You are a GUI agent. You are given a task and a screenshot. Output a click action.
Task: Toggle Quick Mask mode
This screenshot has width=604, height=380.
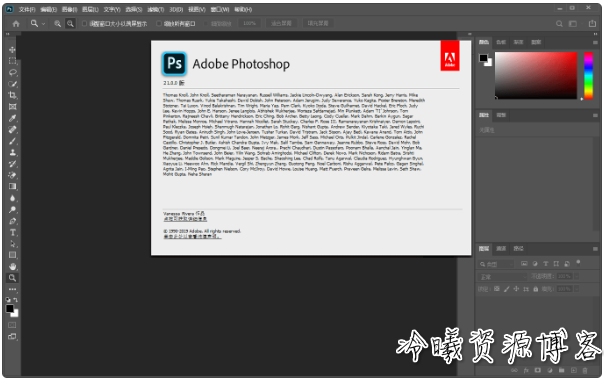tap(12, 325)
